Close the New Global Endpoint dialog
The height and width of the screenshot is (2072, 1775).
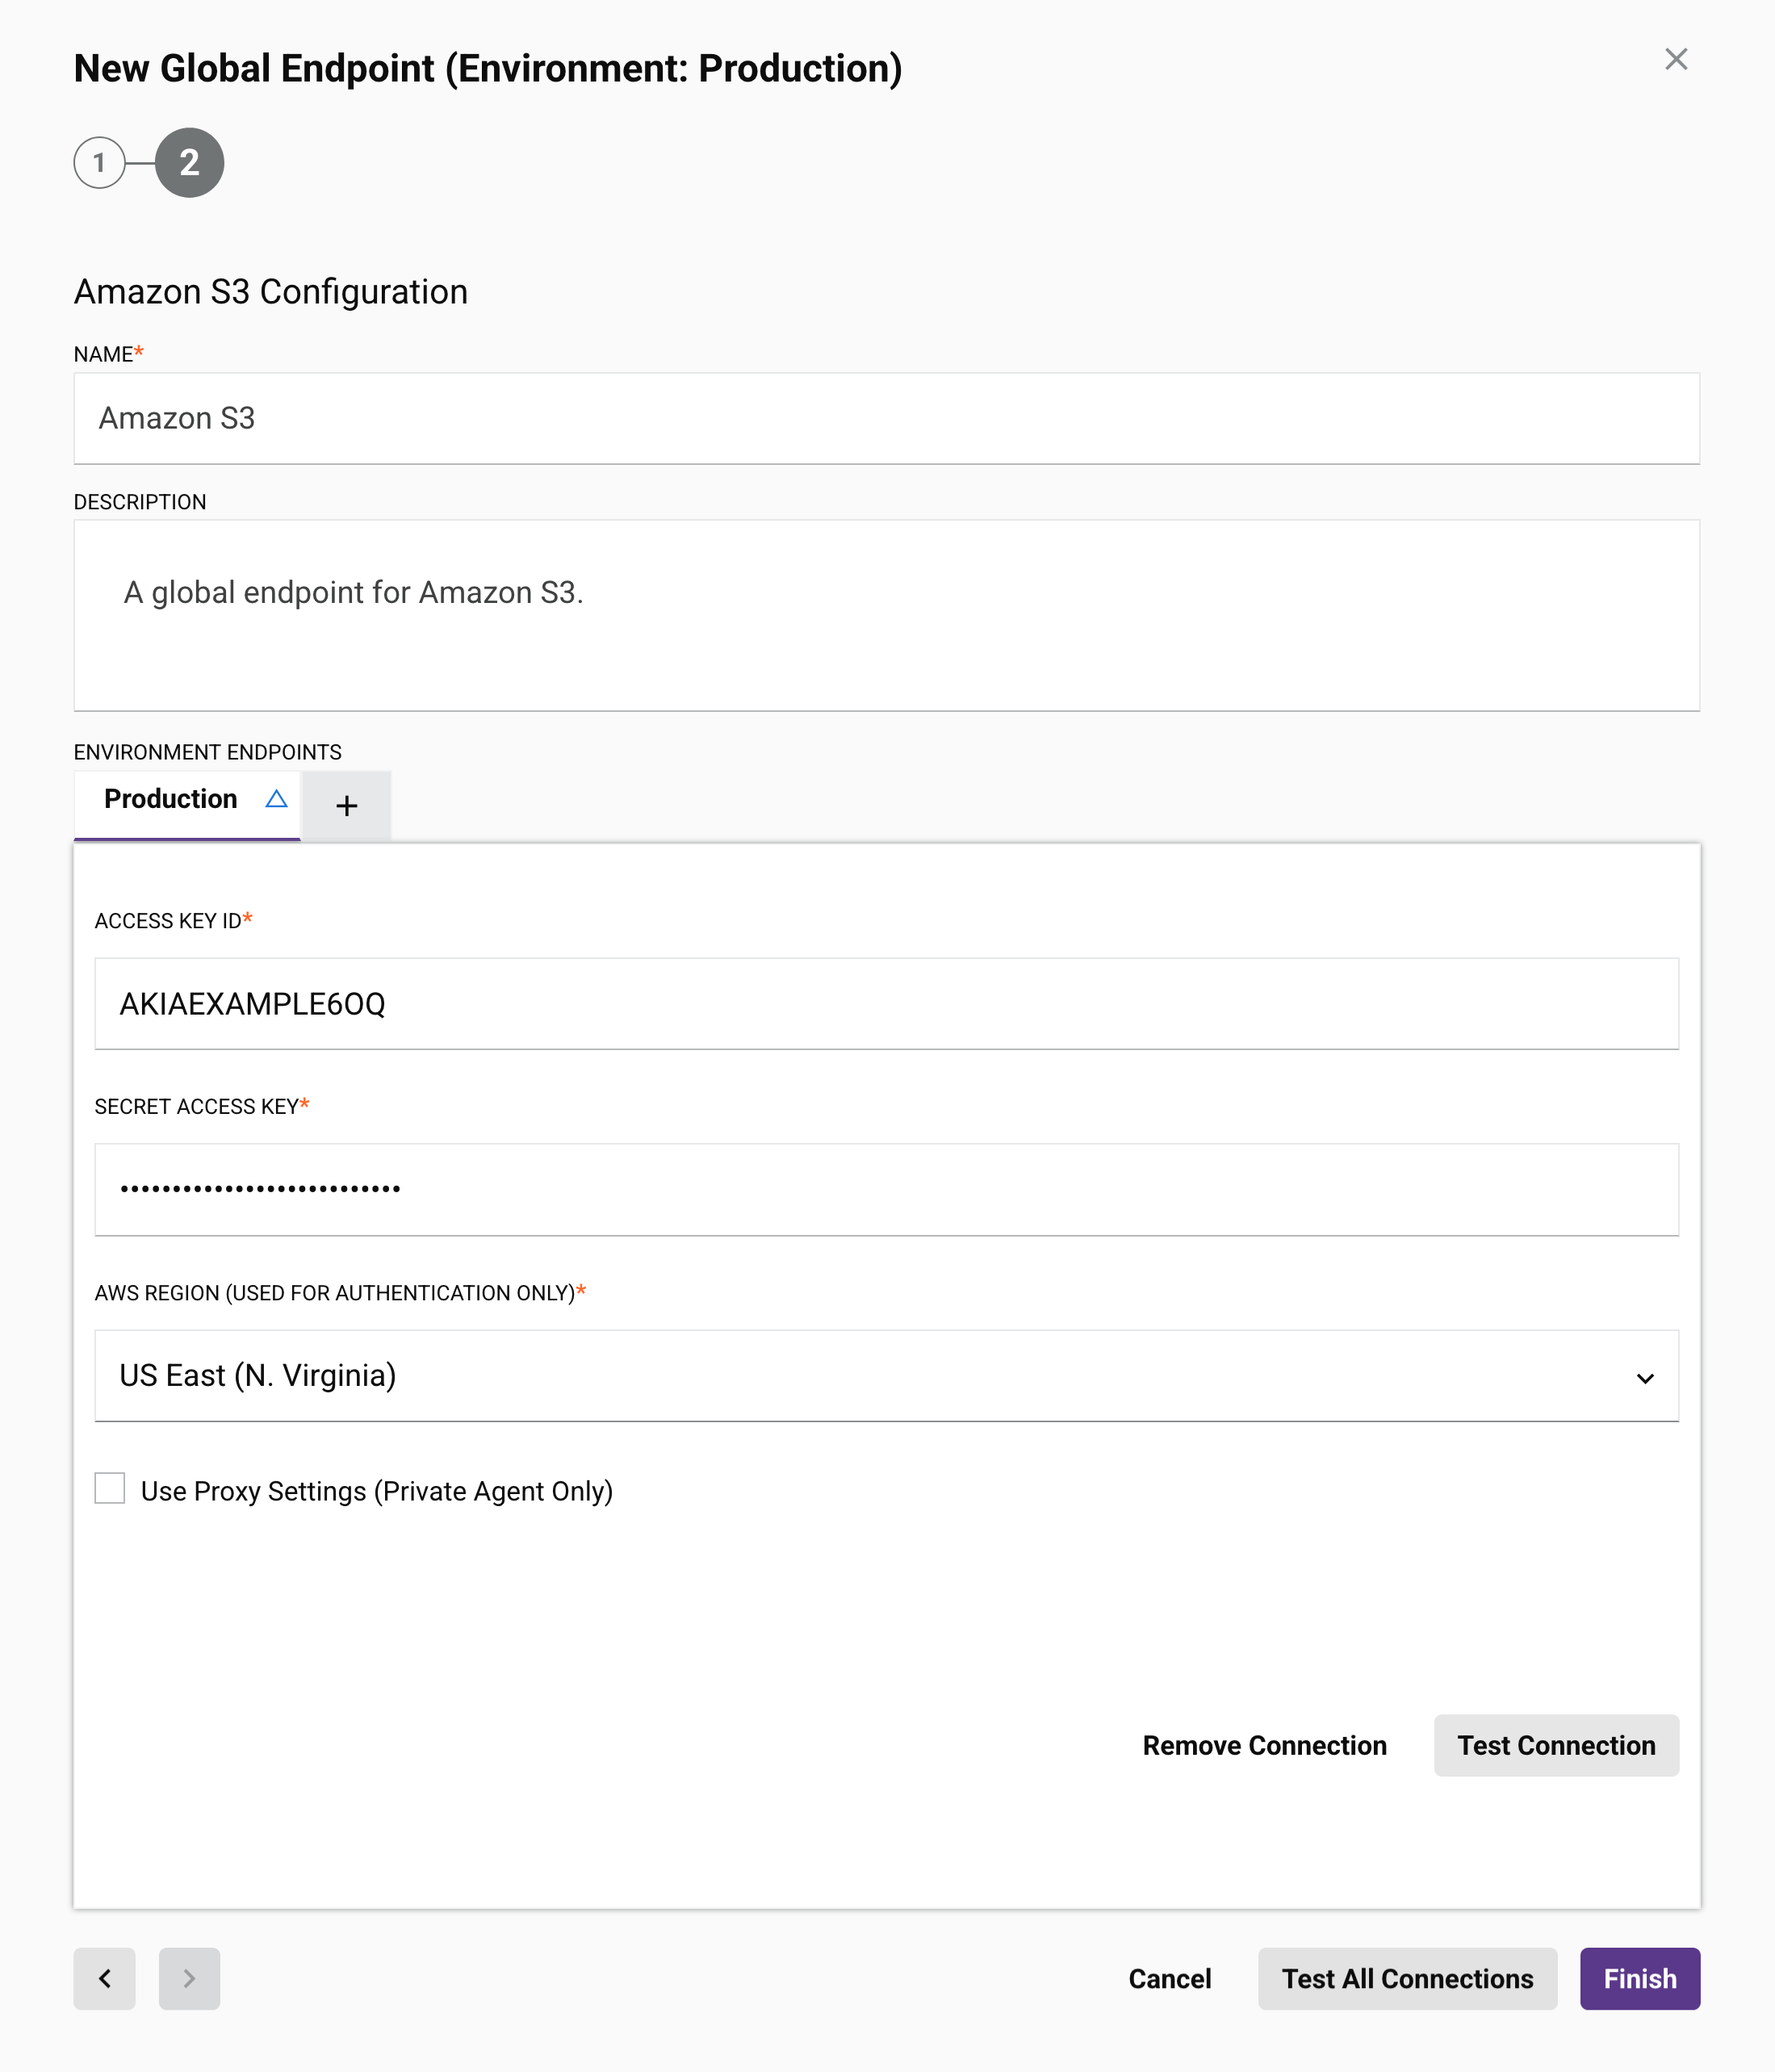coord(1675,60)
